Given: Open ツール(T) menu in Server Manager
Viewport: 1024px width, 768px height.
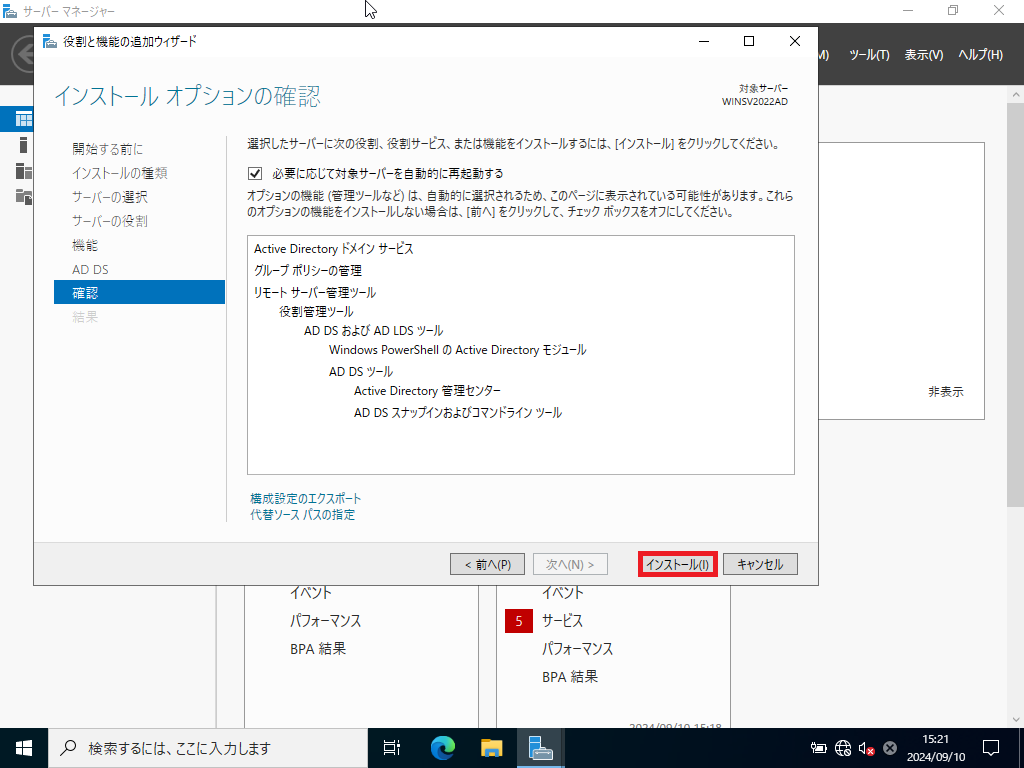Looking at the screenshot, I should [869, 55].
